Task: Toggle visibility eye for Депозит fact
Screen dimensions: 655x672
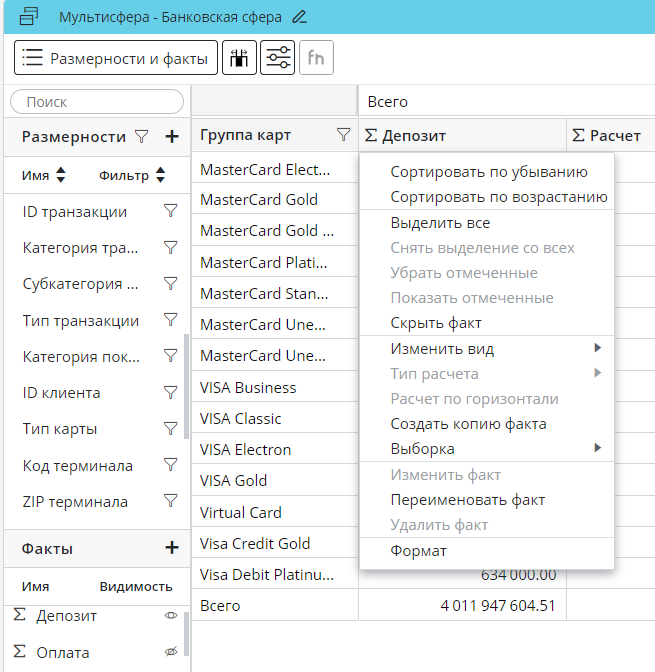Action: [x=170, y=616]
